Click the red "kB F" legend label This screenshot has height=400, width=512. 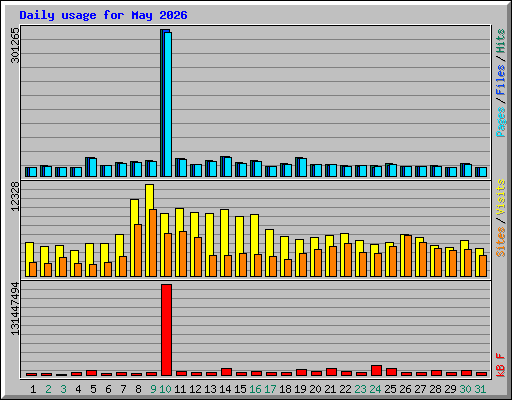[x=501, y=365]
